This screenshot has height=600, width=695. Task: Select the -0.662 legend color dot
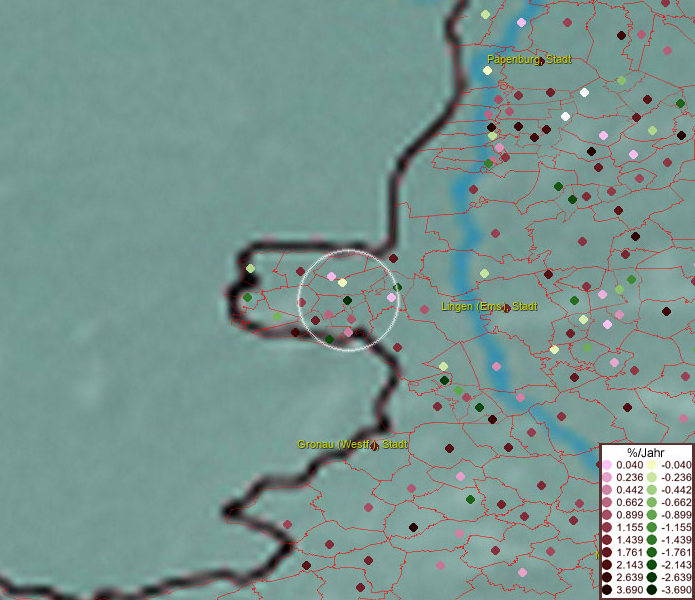click(x=651, y=503)
